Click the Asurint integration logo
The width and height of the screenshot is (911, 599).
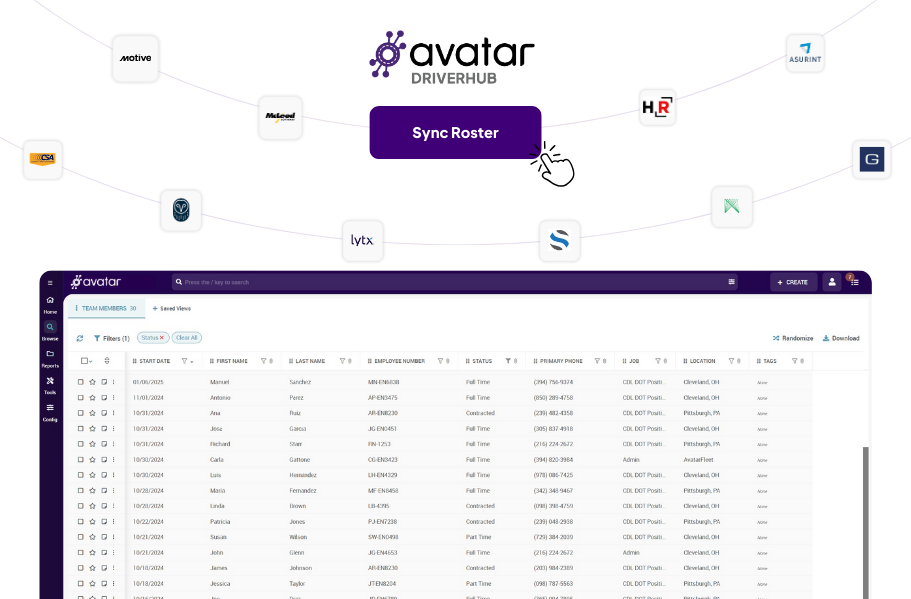tap(805, 53)
